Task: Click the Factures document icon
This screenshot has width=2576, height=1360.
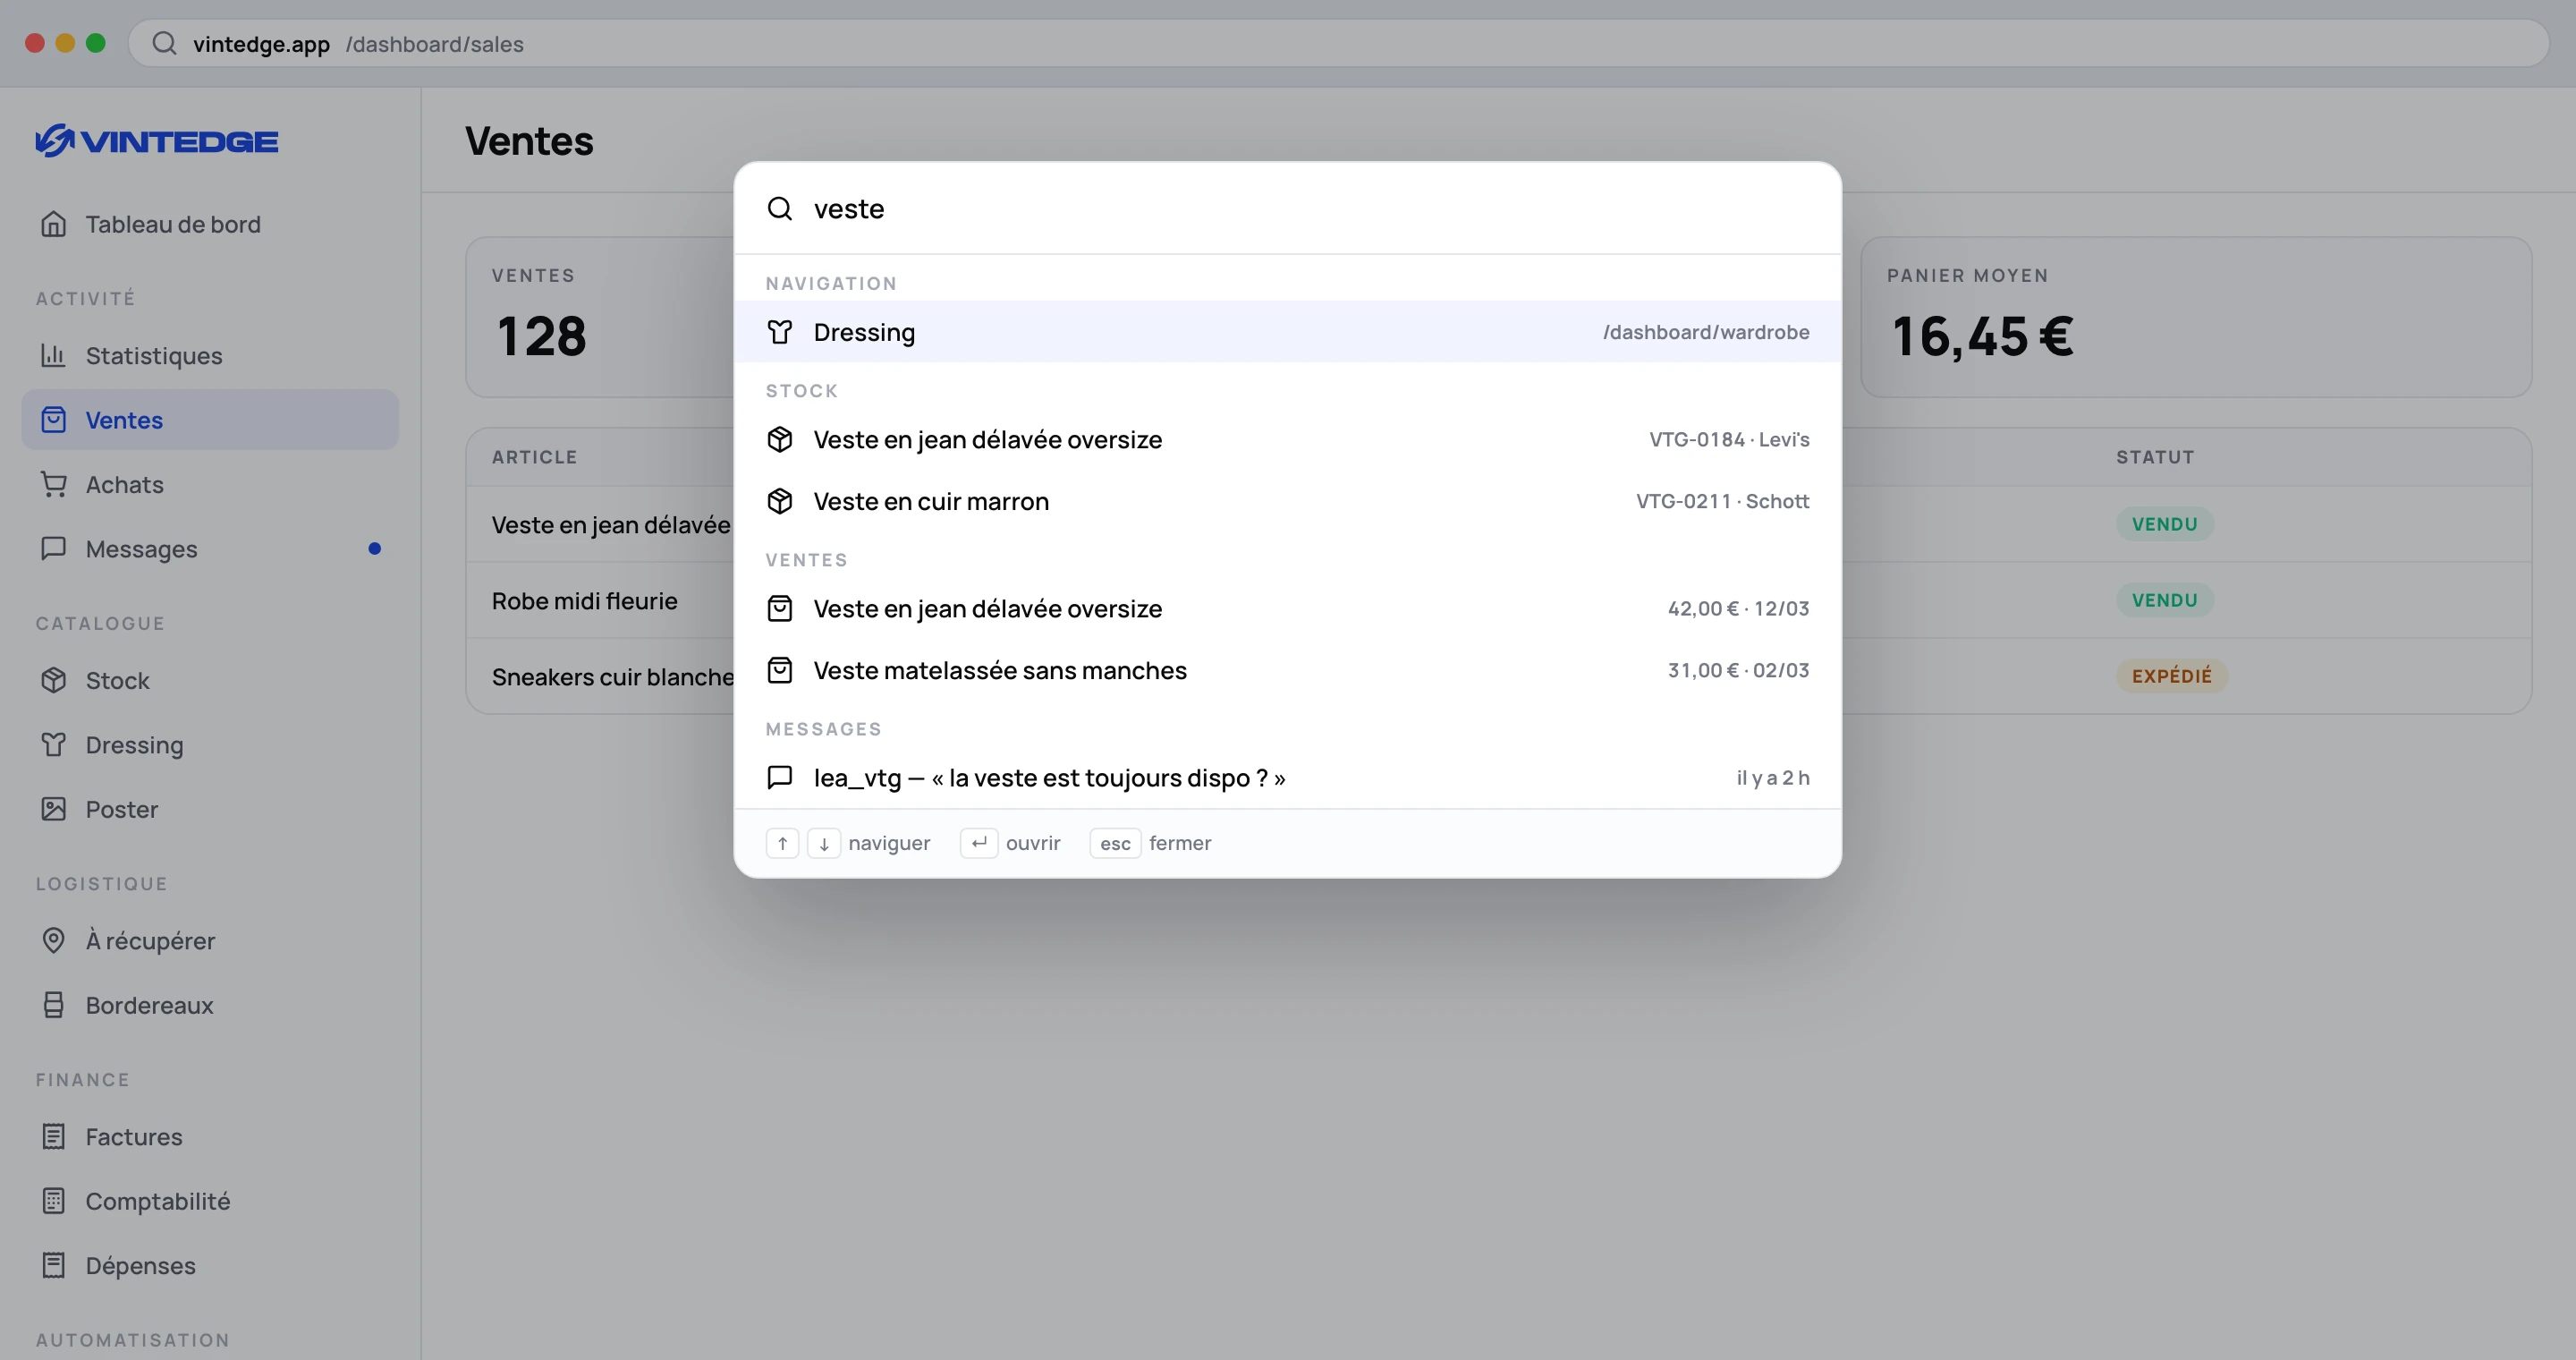Action: tap(54, 1137)
